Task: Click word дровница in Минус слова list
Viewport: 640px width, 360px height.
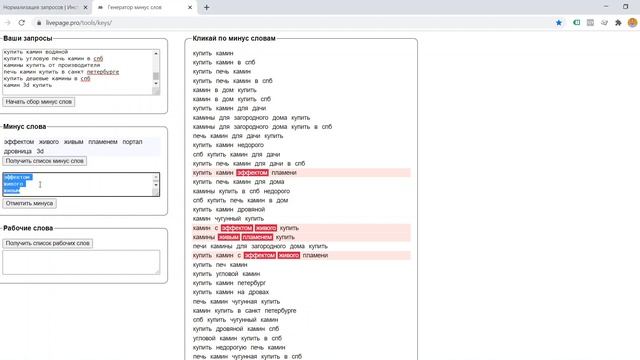Action: click(x=18, y=151)
